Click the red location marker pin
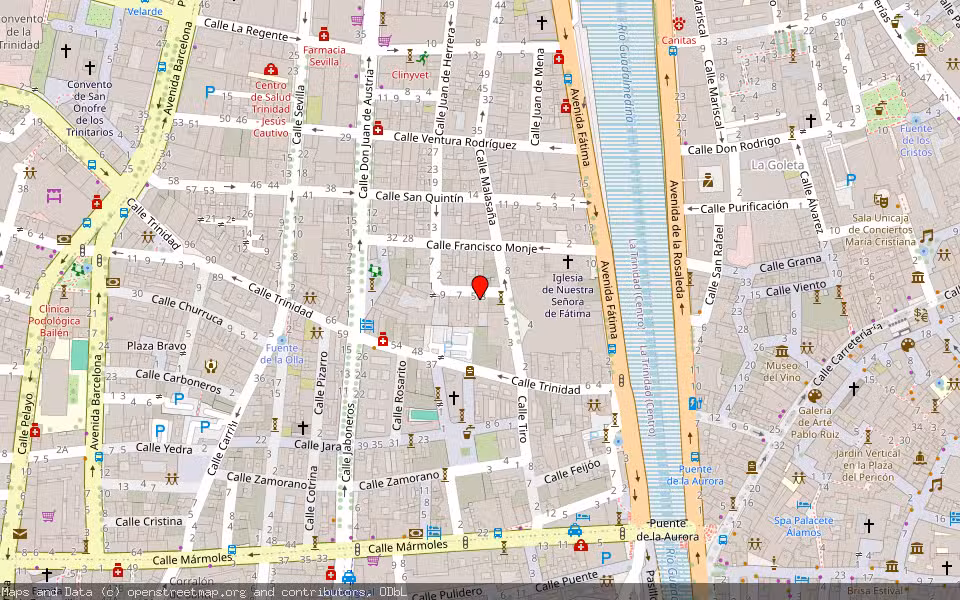The height and width of the screenshot is (600, 960). coord(480,287)
